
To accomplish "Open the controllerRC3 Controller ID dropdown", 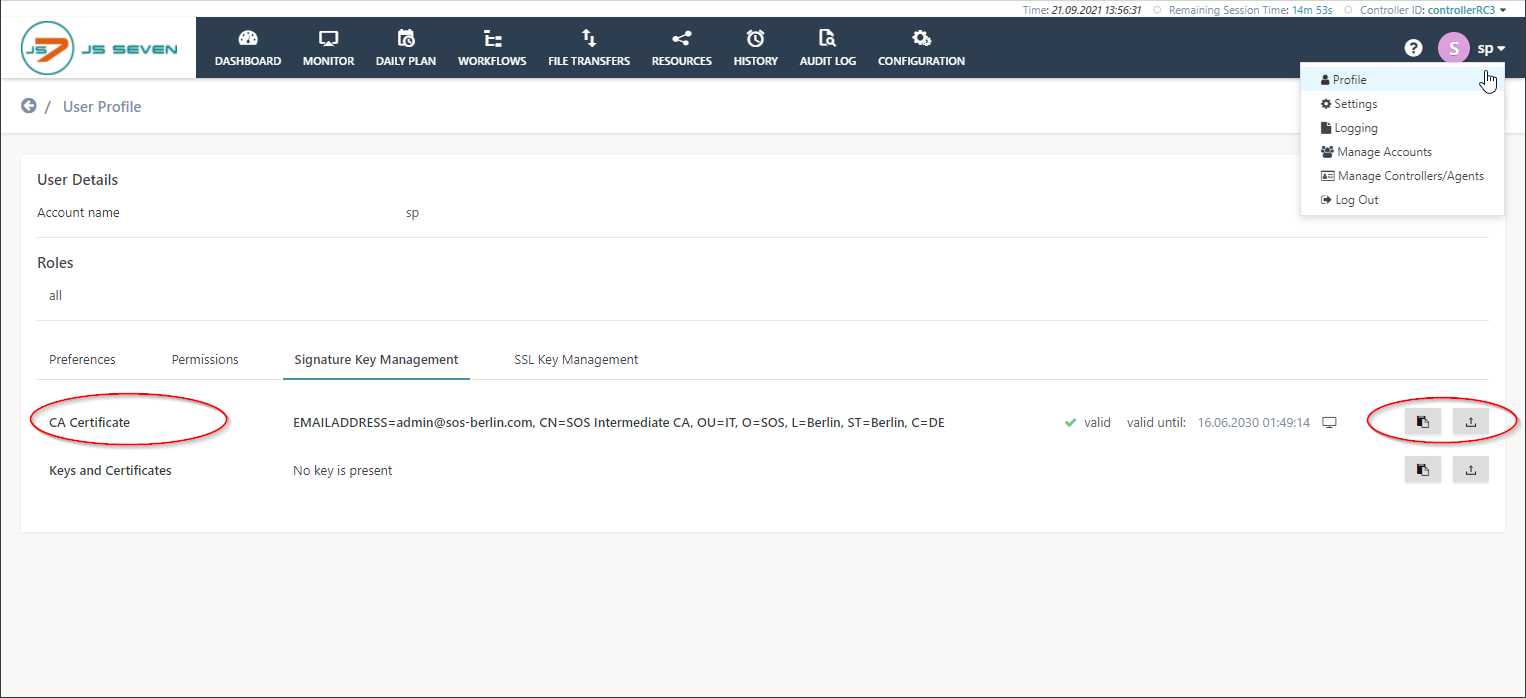I will coord(1467,9).
